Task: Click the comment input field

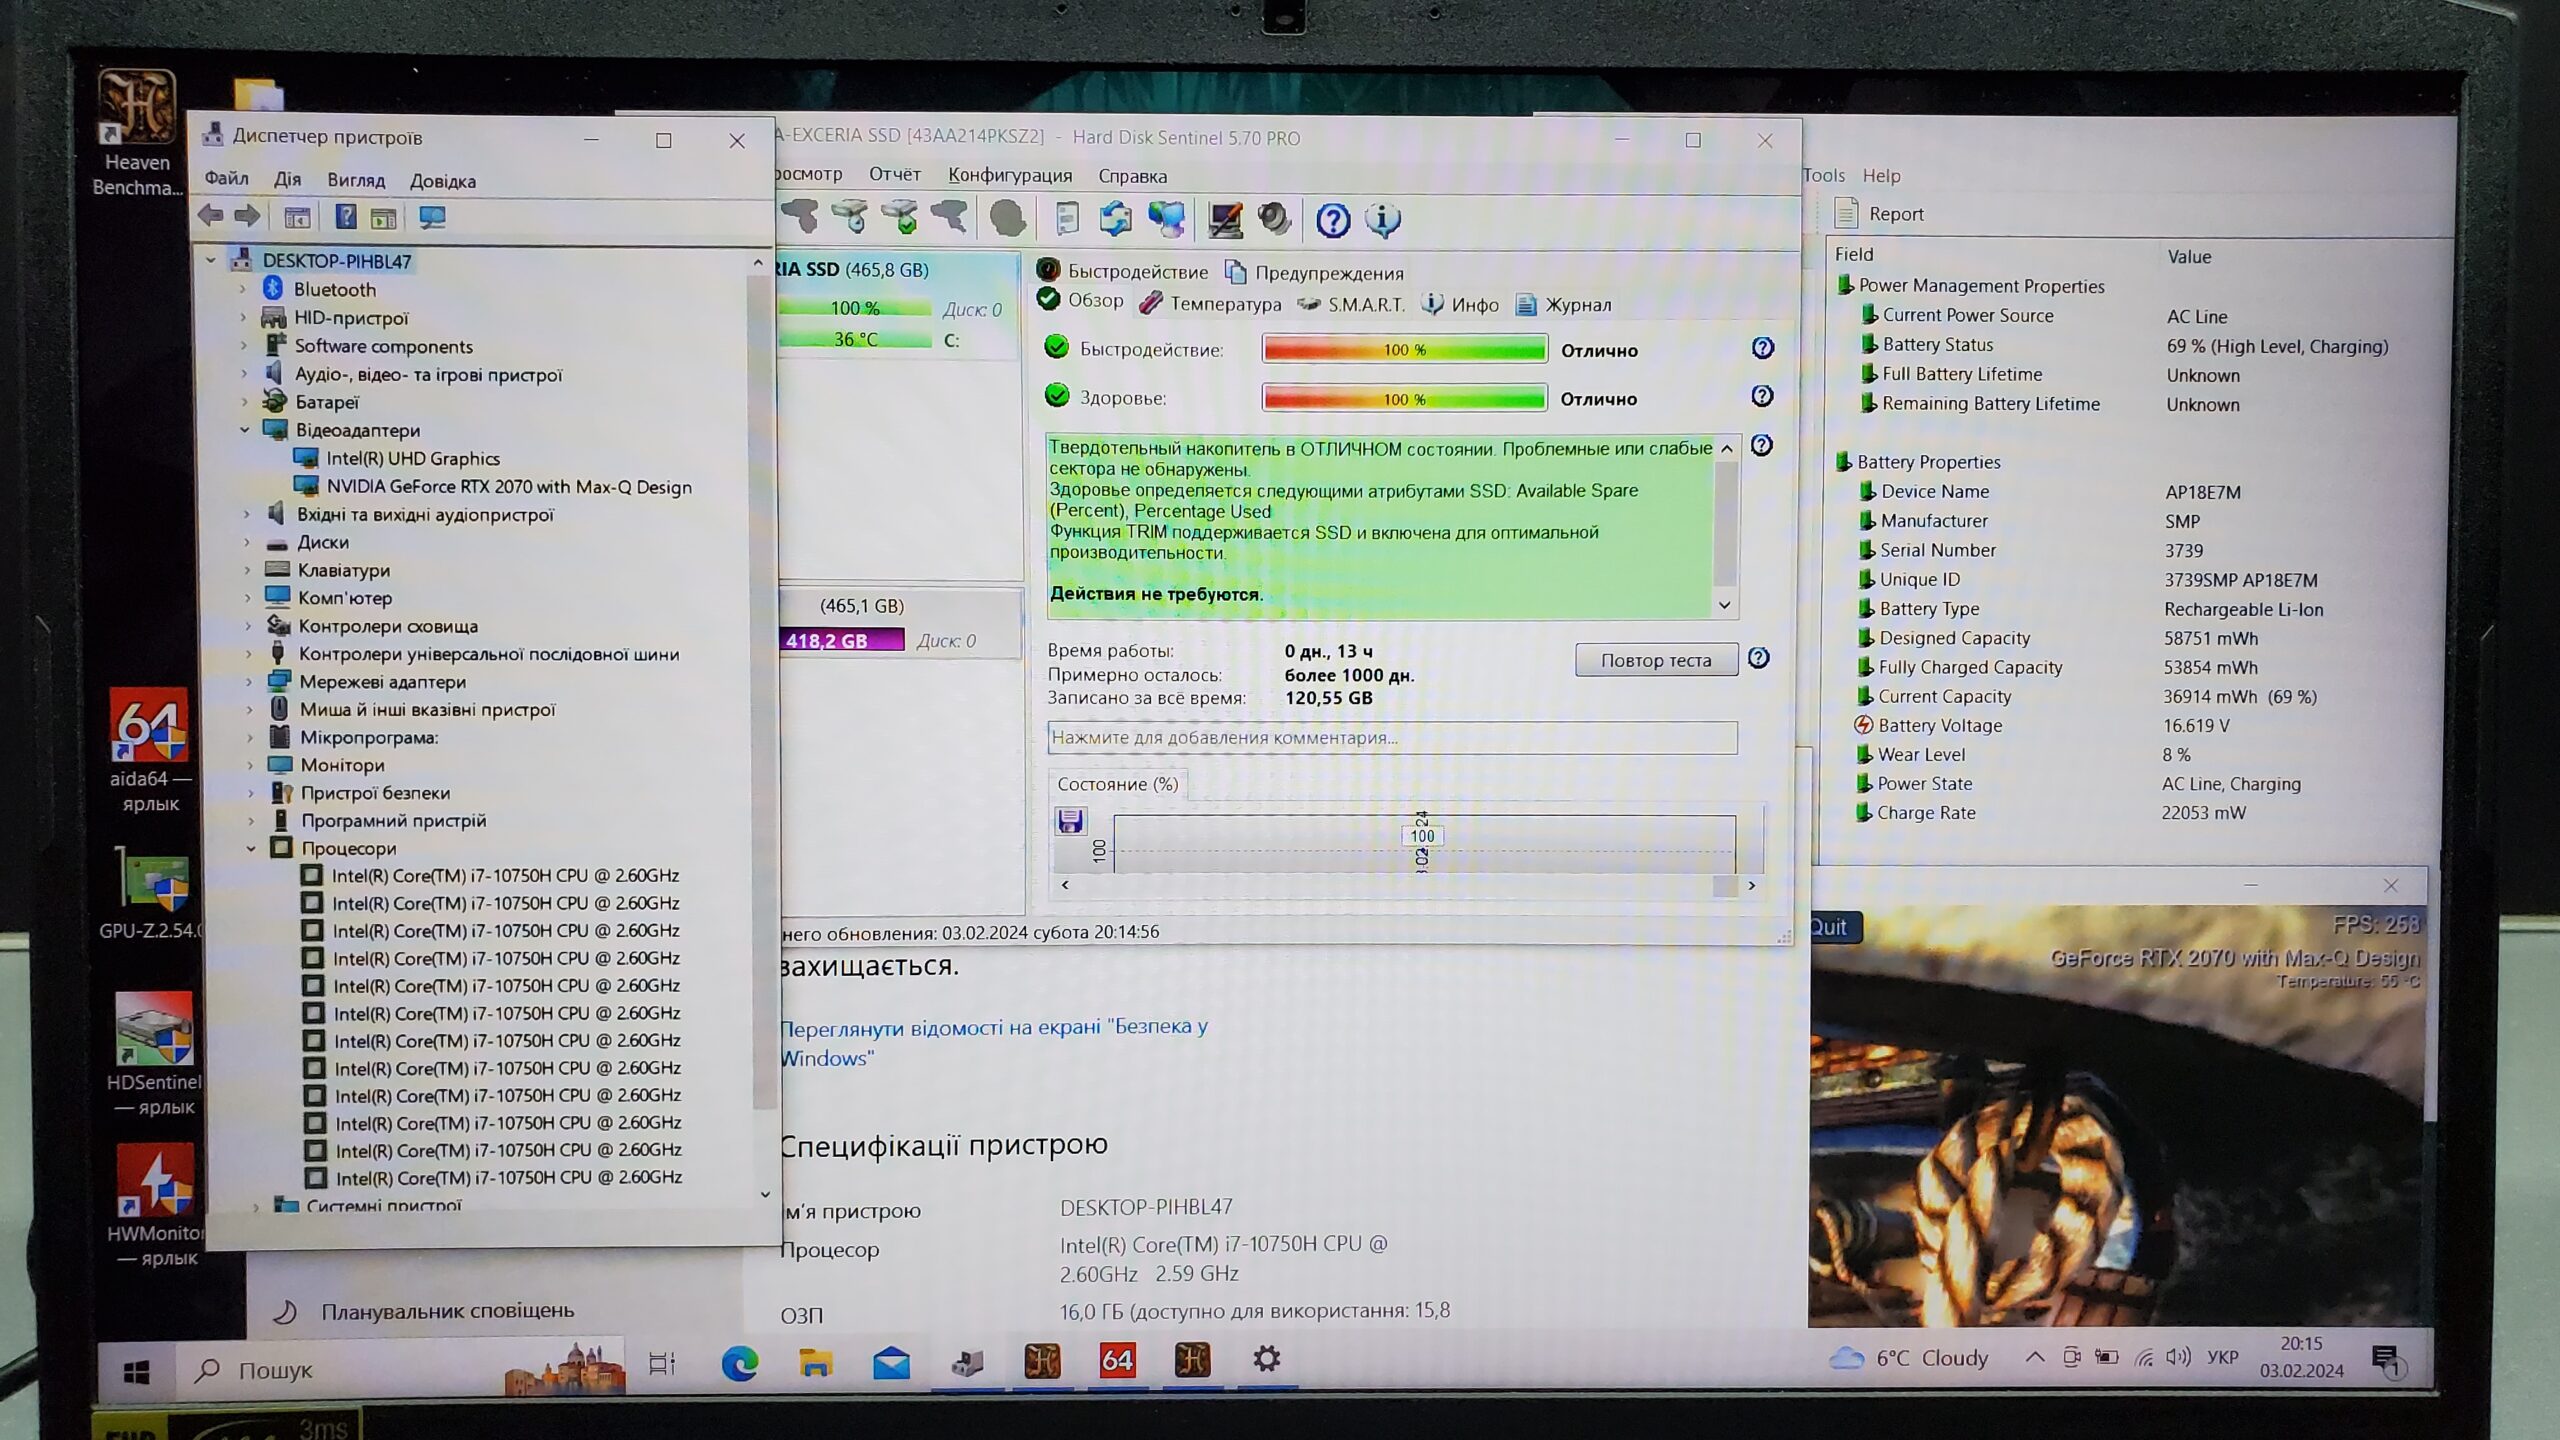Action: pyautogui.click(x=1391, y=738)
